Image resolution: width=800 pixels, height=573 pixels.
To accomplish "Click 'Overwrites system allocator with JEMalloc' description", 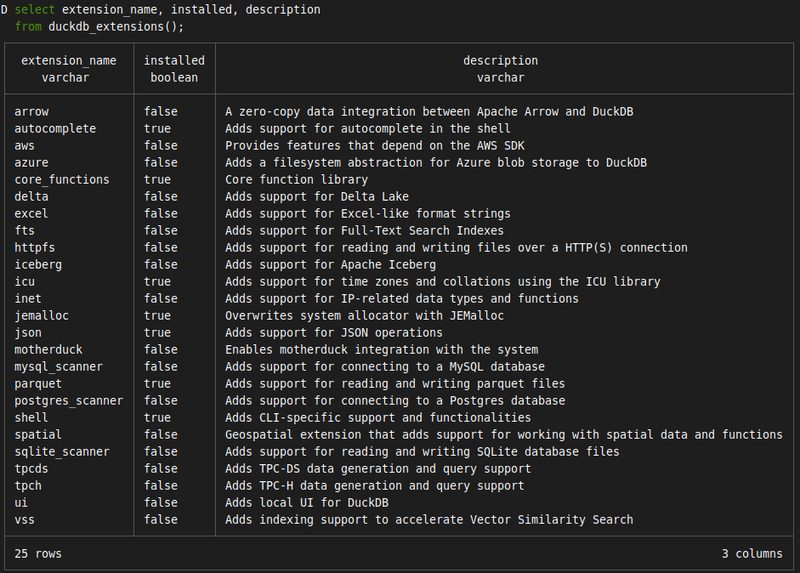I will [x=364, y=316].
